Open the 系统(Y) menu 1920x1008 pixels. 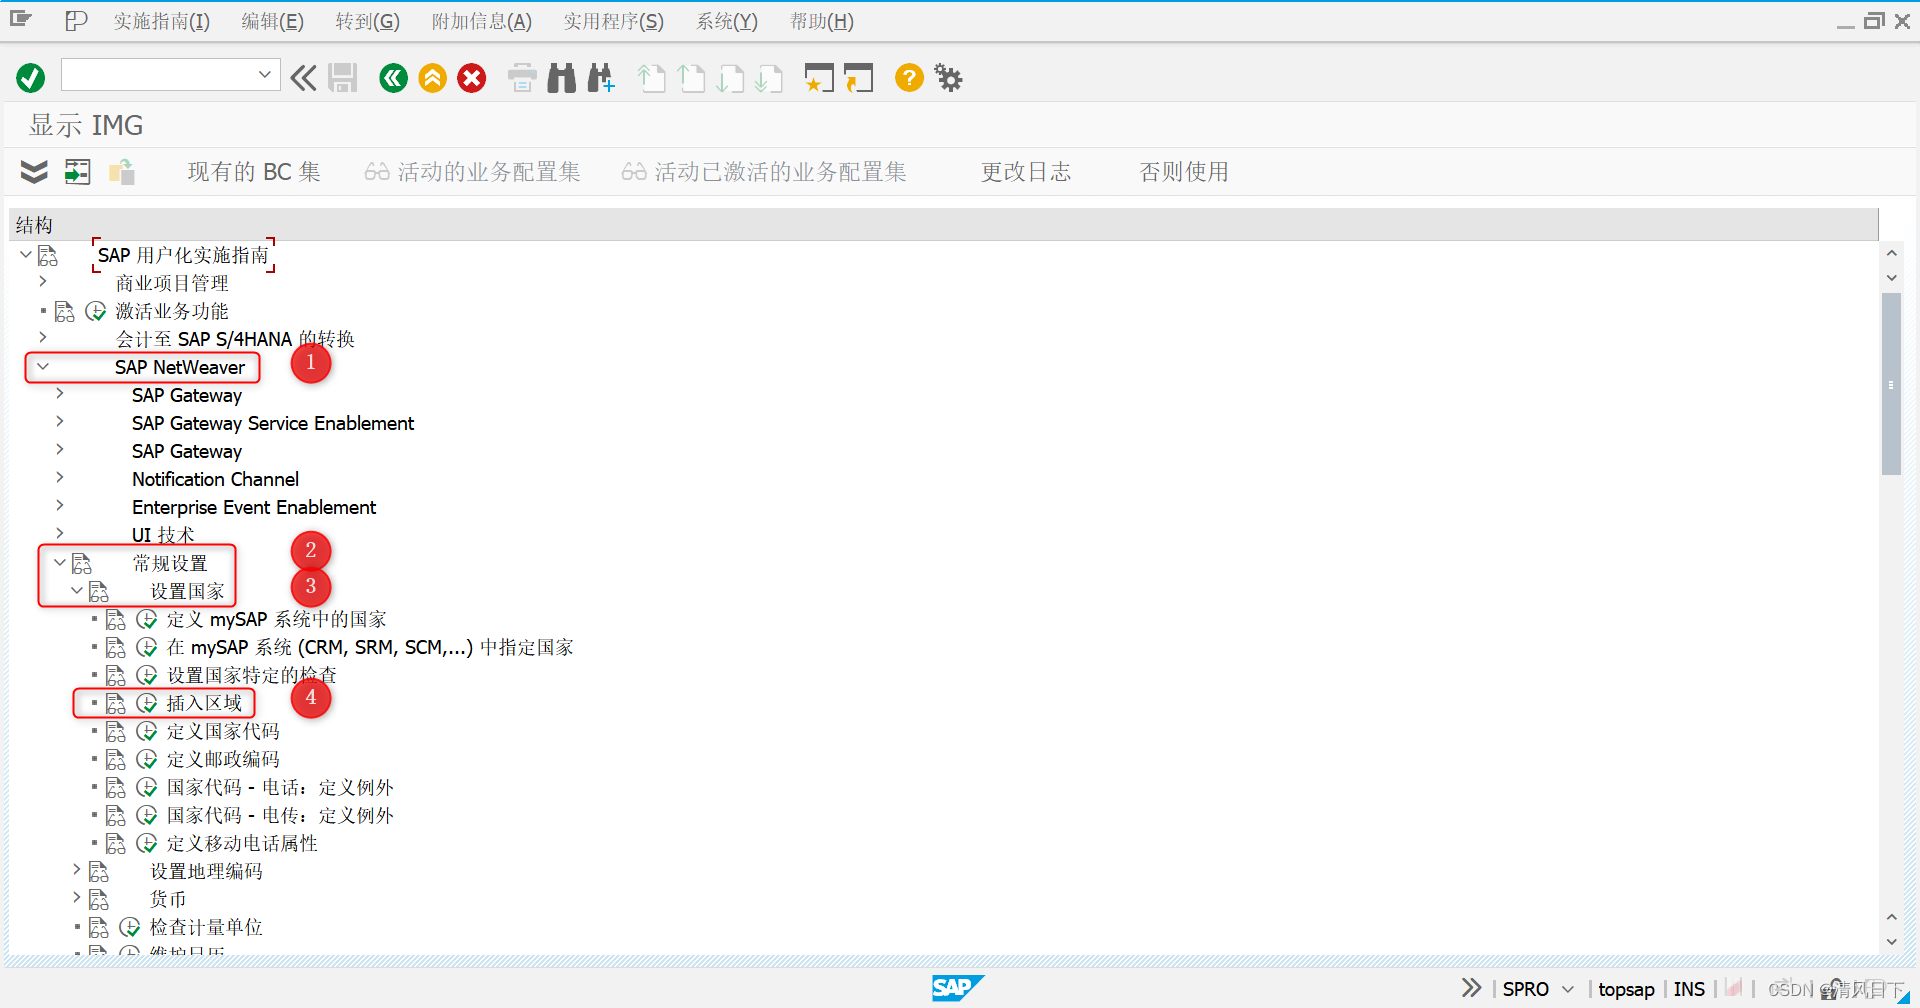pyautogui.click(x=727, y=21)
